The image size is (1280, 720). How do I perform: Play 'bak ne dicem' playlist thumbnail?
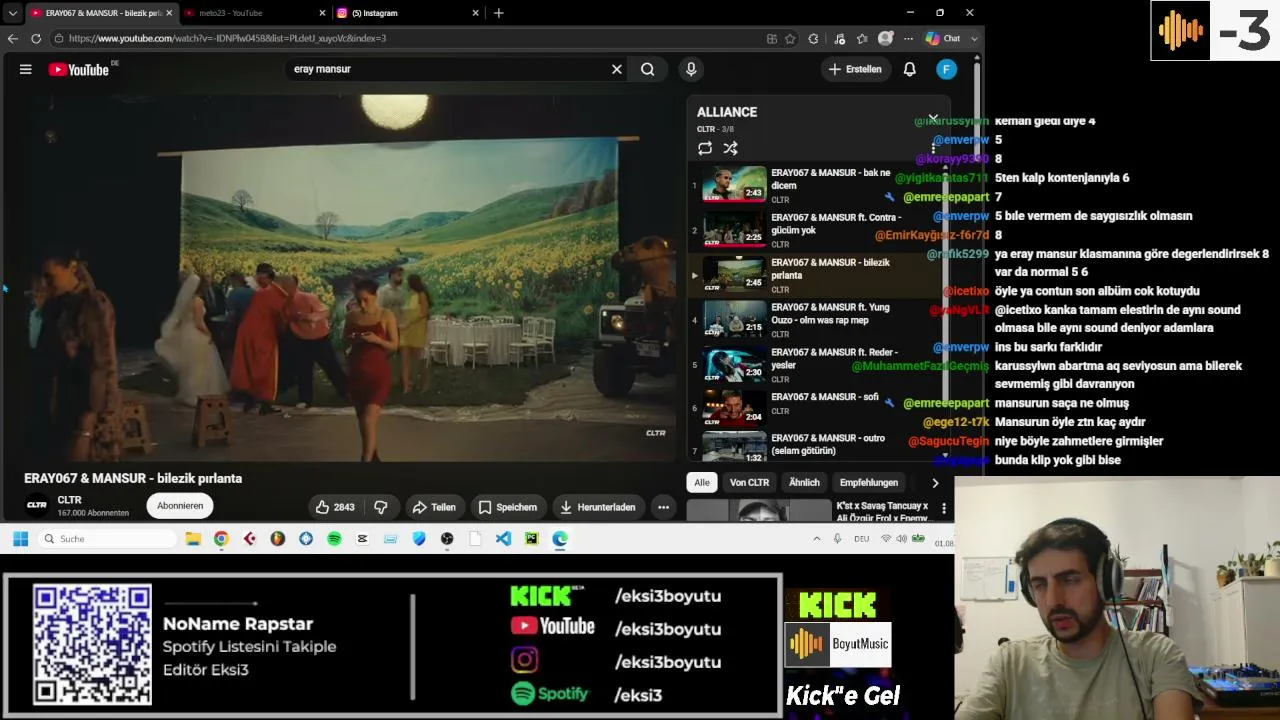734,185
